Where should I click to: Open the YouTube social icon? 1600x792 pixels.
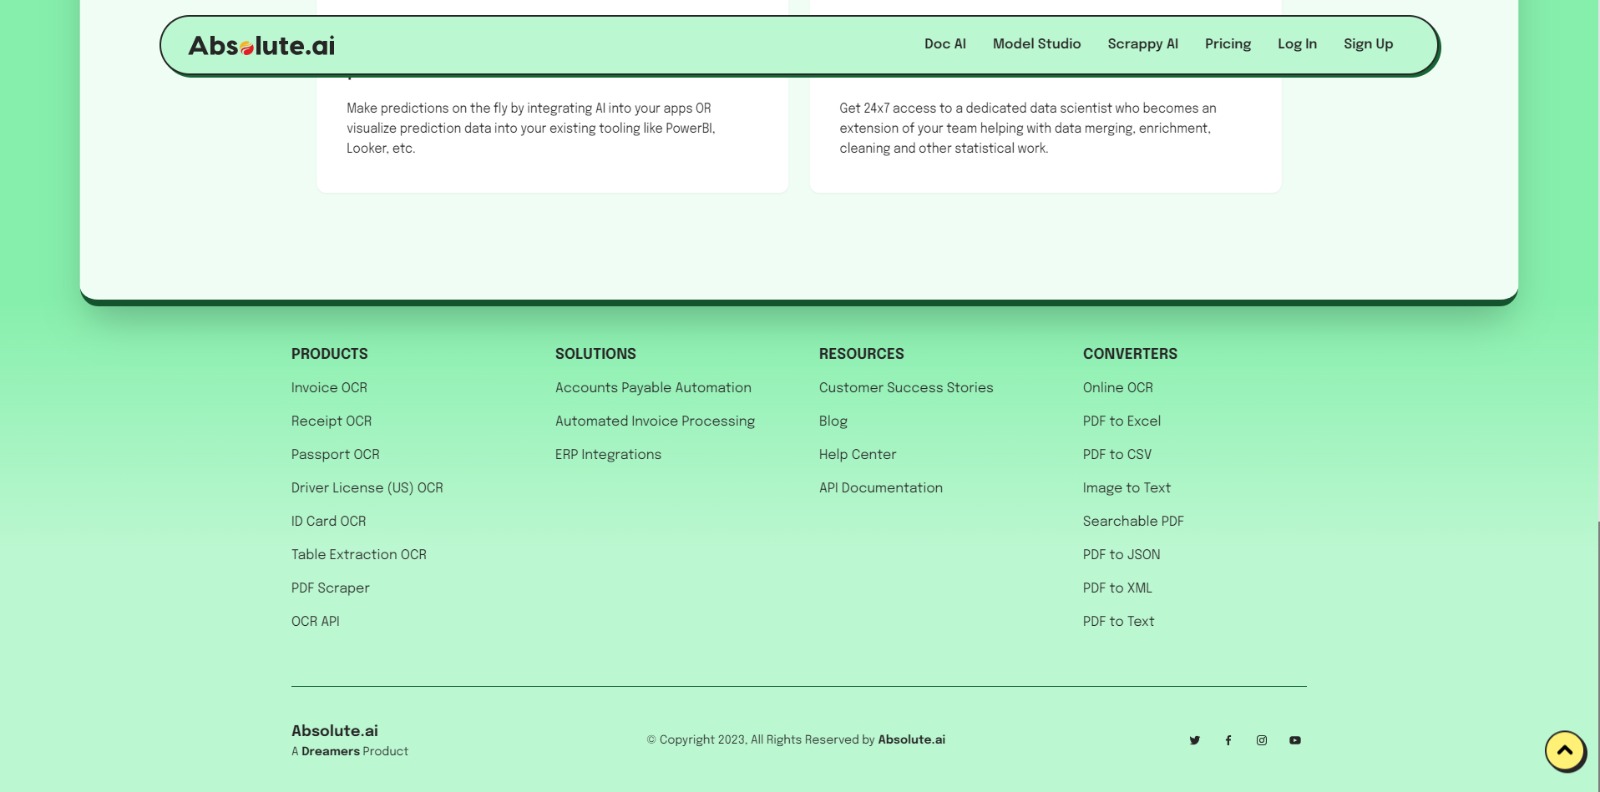coord(1295,740)
